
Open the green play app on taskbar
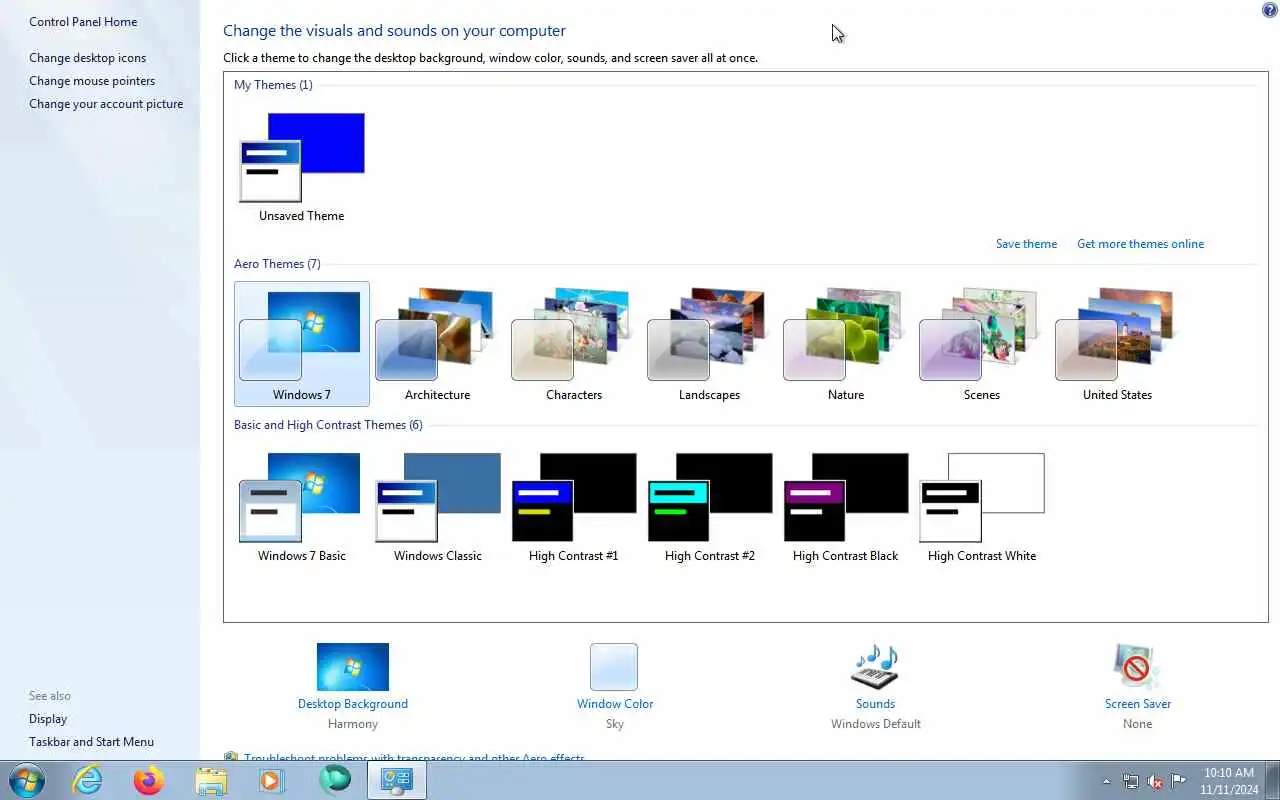point(335,779)
